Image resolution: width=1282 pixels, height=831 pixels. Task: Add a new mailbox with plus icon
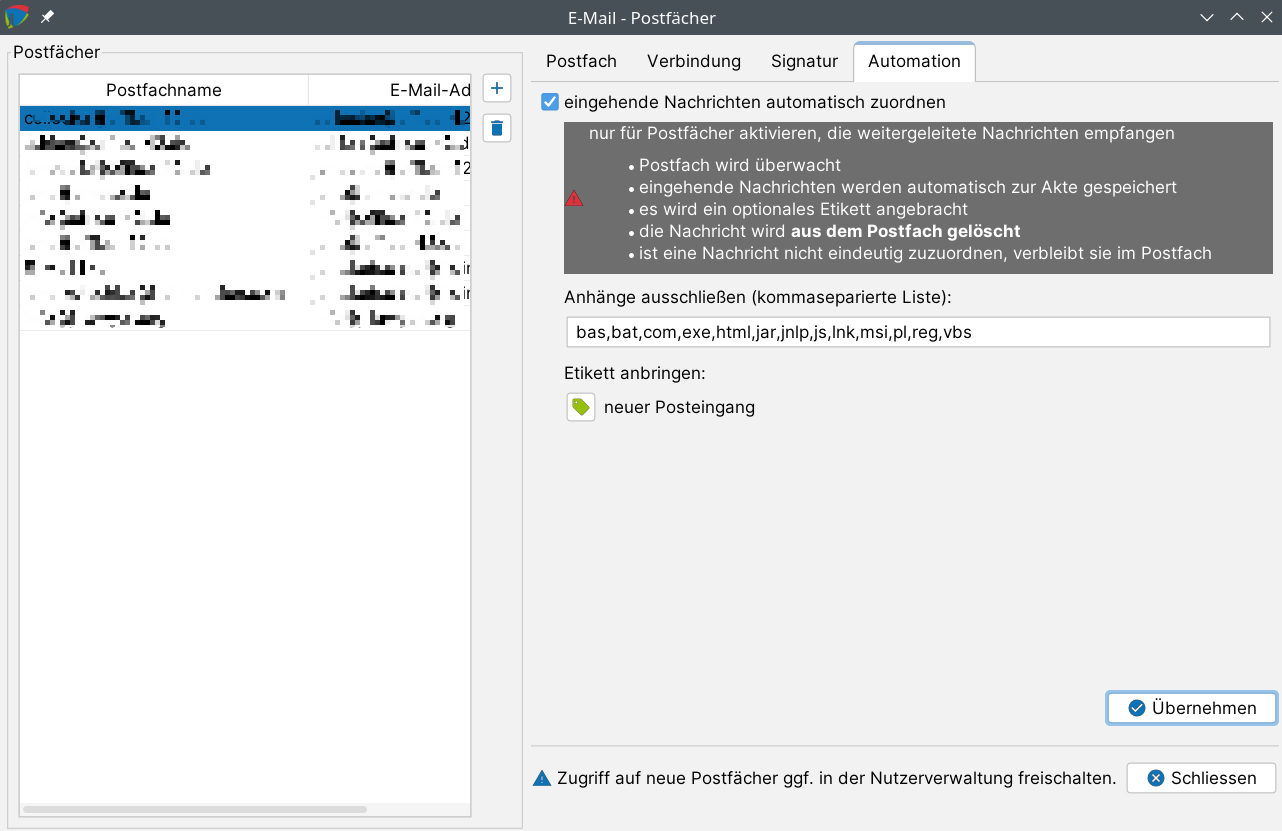point(497,88)
